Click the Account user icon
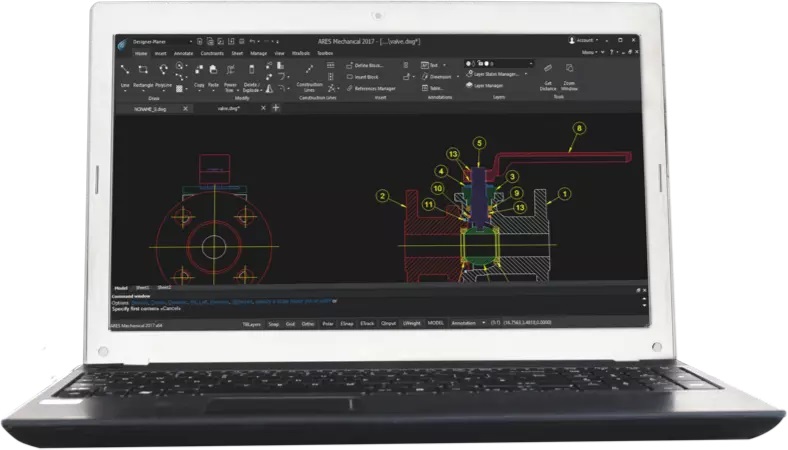This screenshot has height=450, width=788. tap(571, 40)
